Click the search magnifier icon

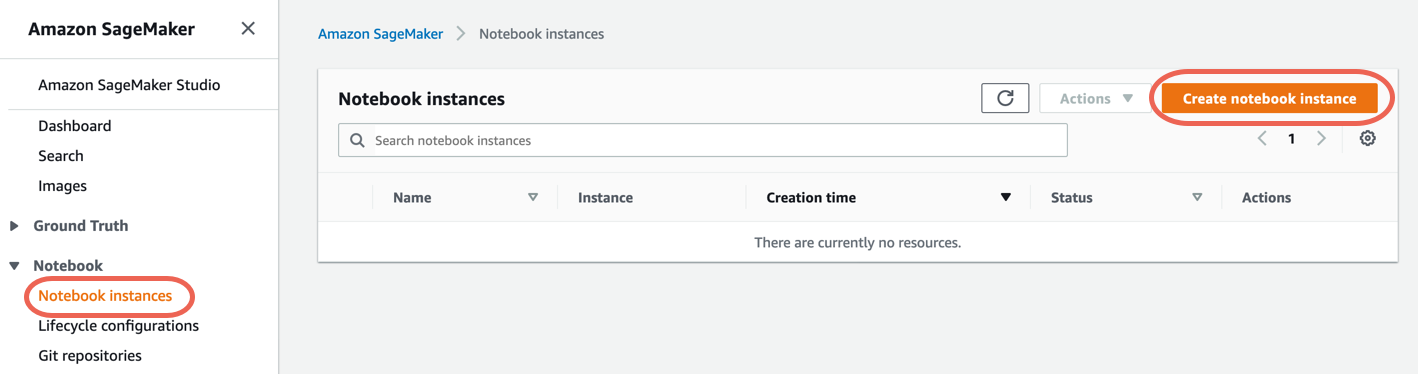pos(357,141)
